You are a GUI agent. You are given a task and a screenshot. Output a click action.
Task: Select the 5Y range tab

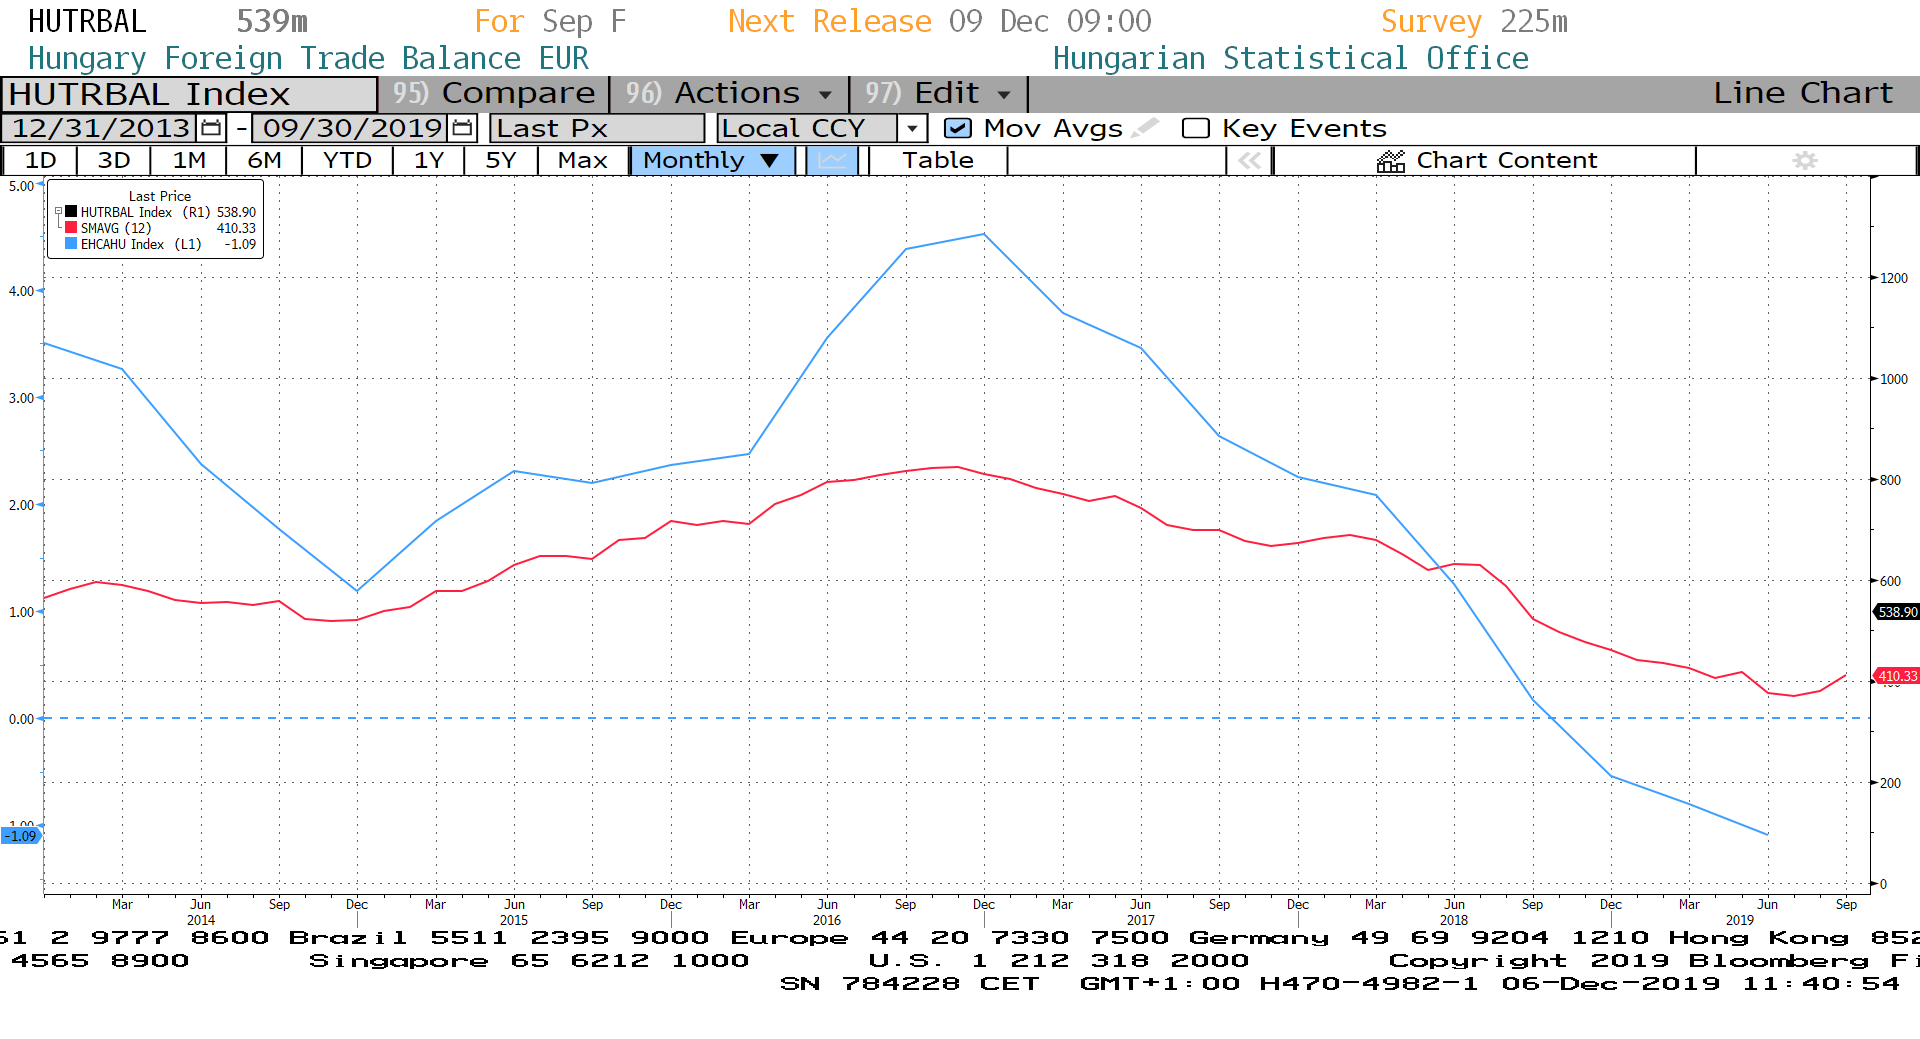pyautogui.click(x=501, y=160)
